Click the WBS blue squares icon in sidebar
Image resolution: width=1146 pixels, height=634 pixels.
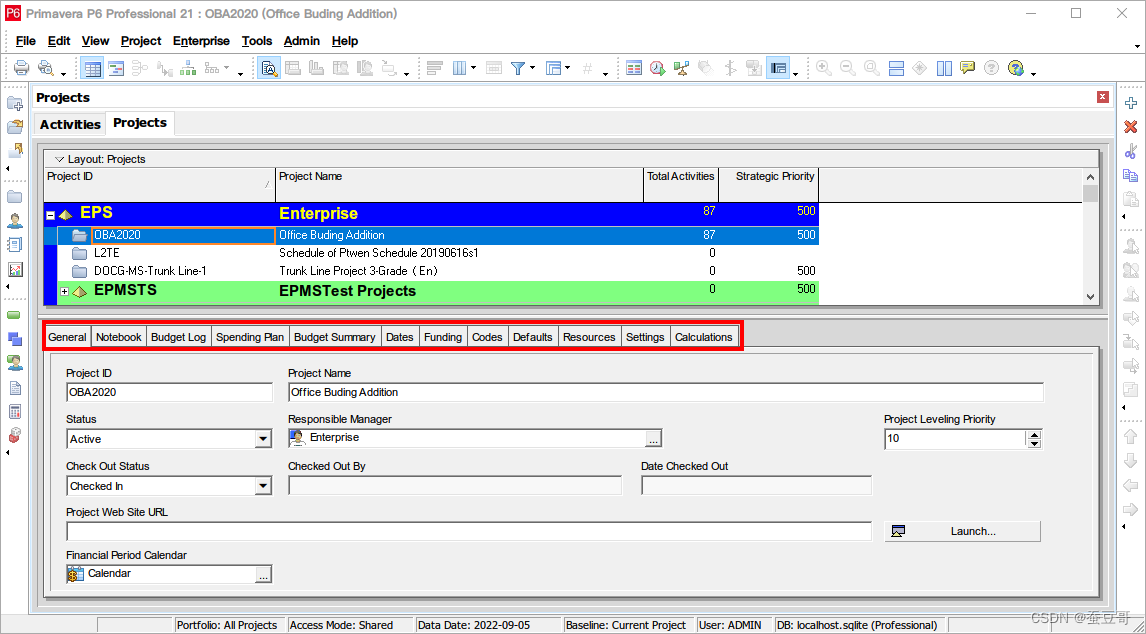click(x=15, y=339)
